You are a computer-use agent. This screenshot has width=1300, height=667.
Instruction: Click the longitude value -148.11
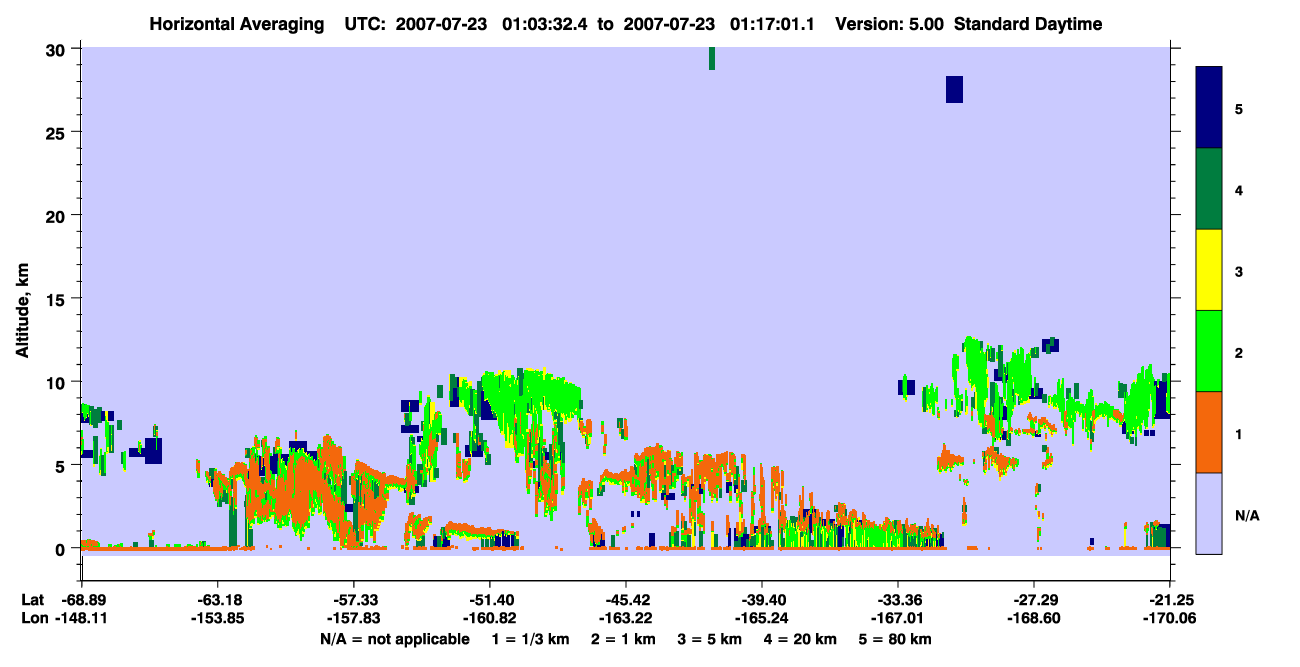[x=82, y=618]
